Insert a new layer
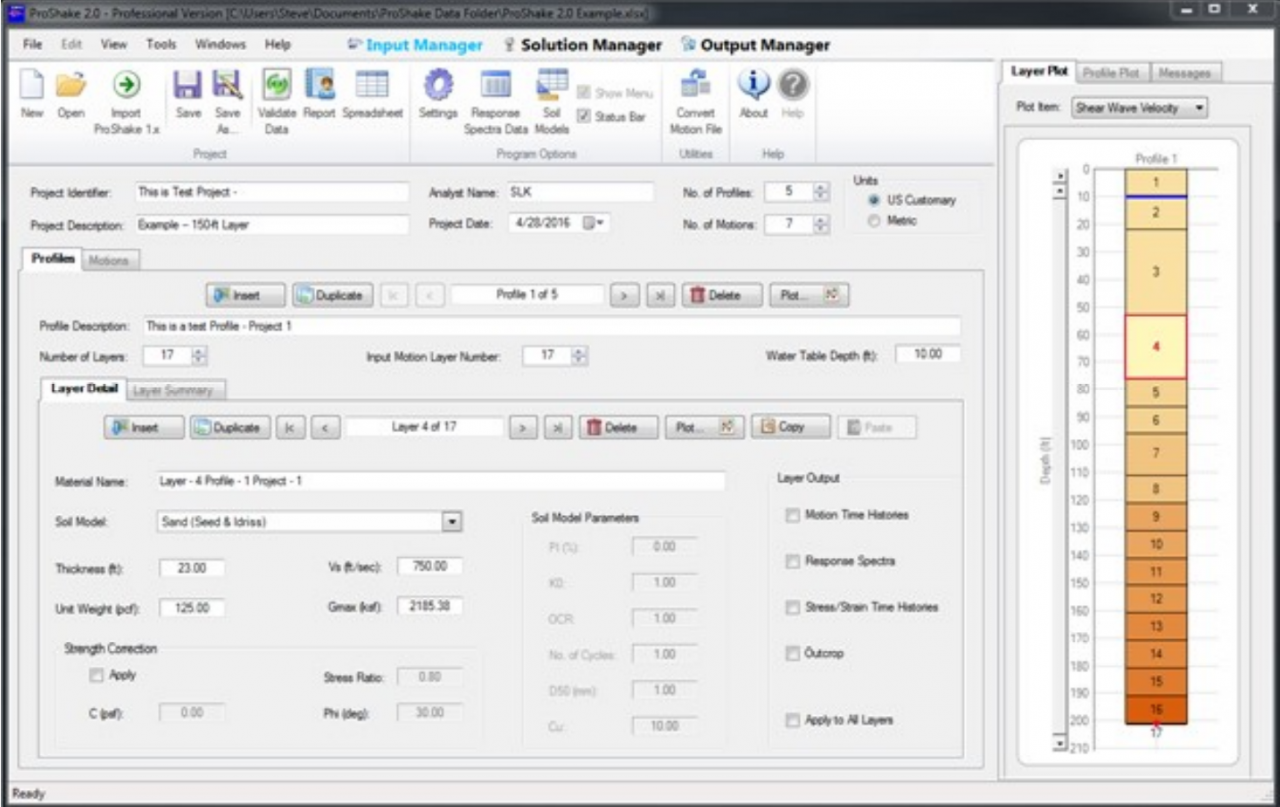 (145, 427)
